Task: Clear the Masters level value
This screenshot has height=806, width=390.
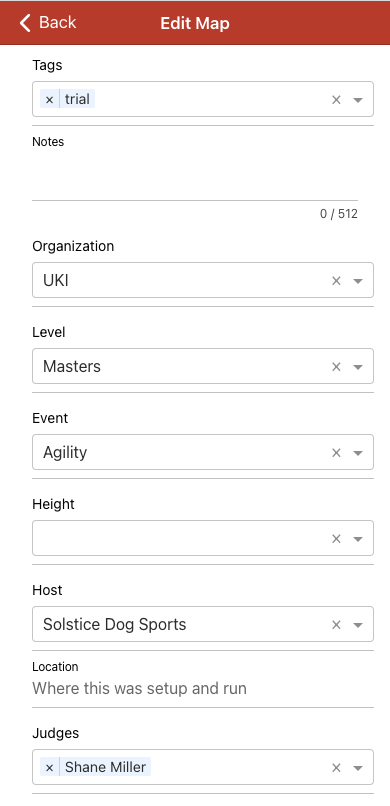Action: 336,367
